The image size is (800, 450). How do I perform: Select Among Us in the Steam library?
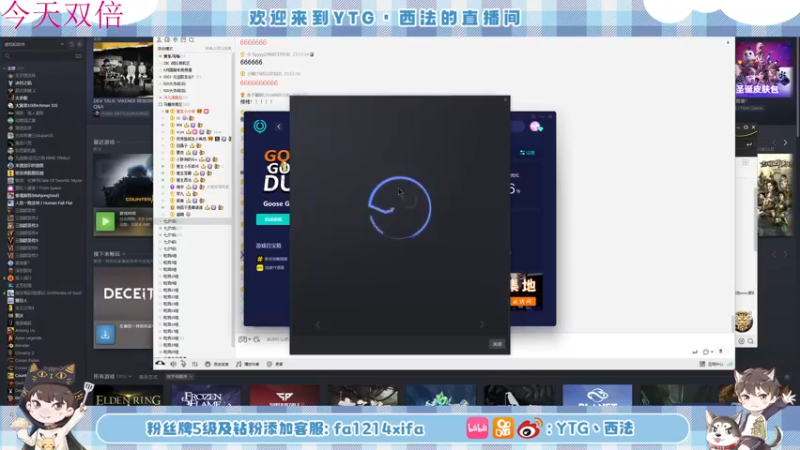(22, 331)
